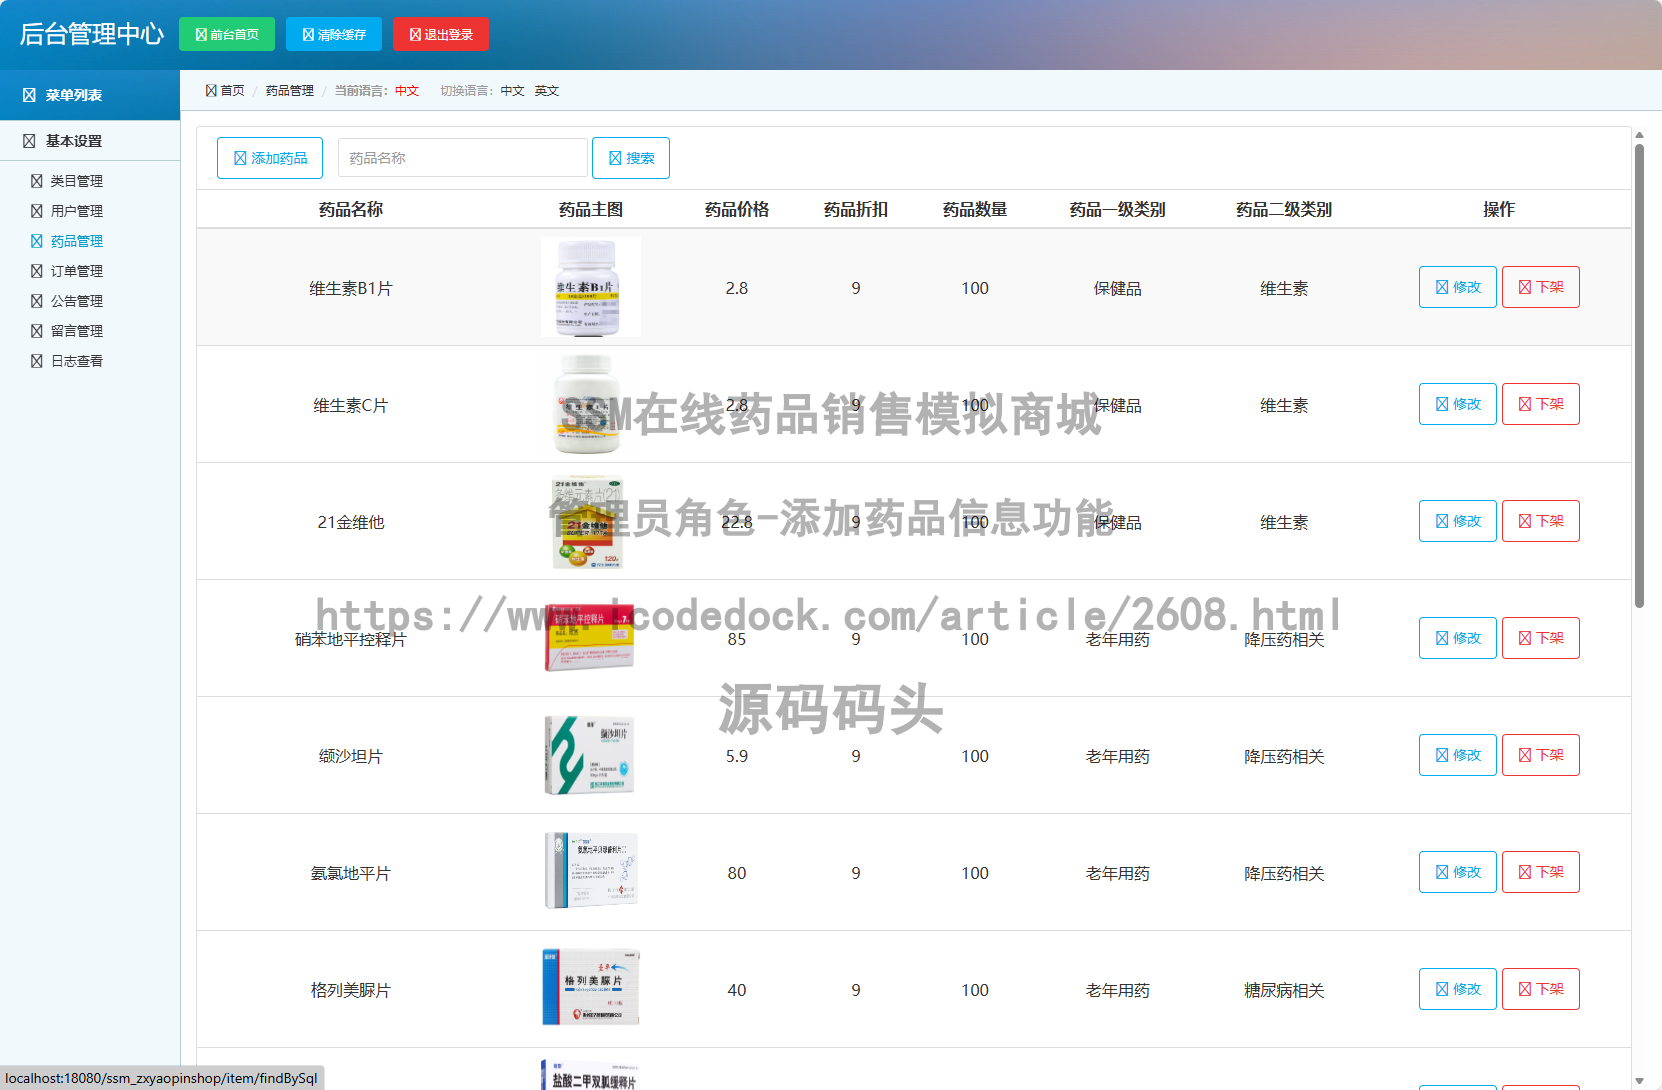
Task: Open 留言管理 in the sidebar
Action: click(x=74, y=331)
